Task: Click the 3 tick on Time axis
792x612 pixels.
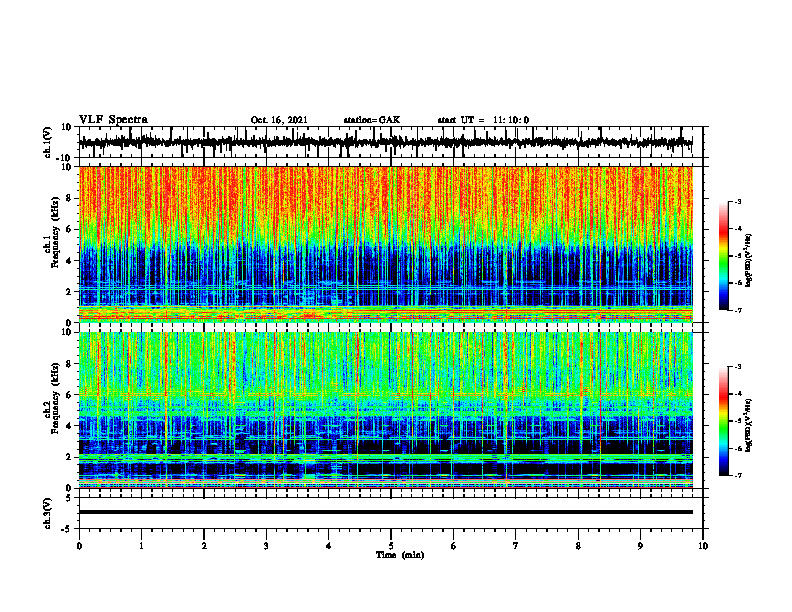Action: 266,546
